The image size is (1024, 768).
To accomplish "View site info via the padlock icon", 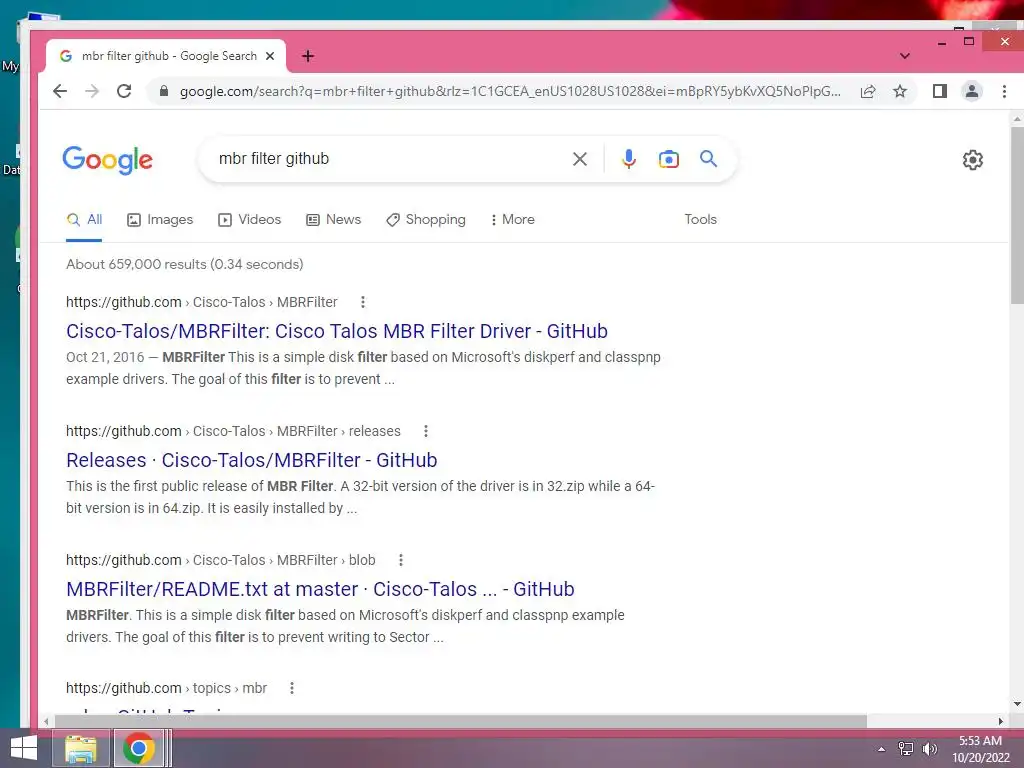I will pos(164,91).
